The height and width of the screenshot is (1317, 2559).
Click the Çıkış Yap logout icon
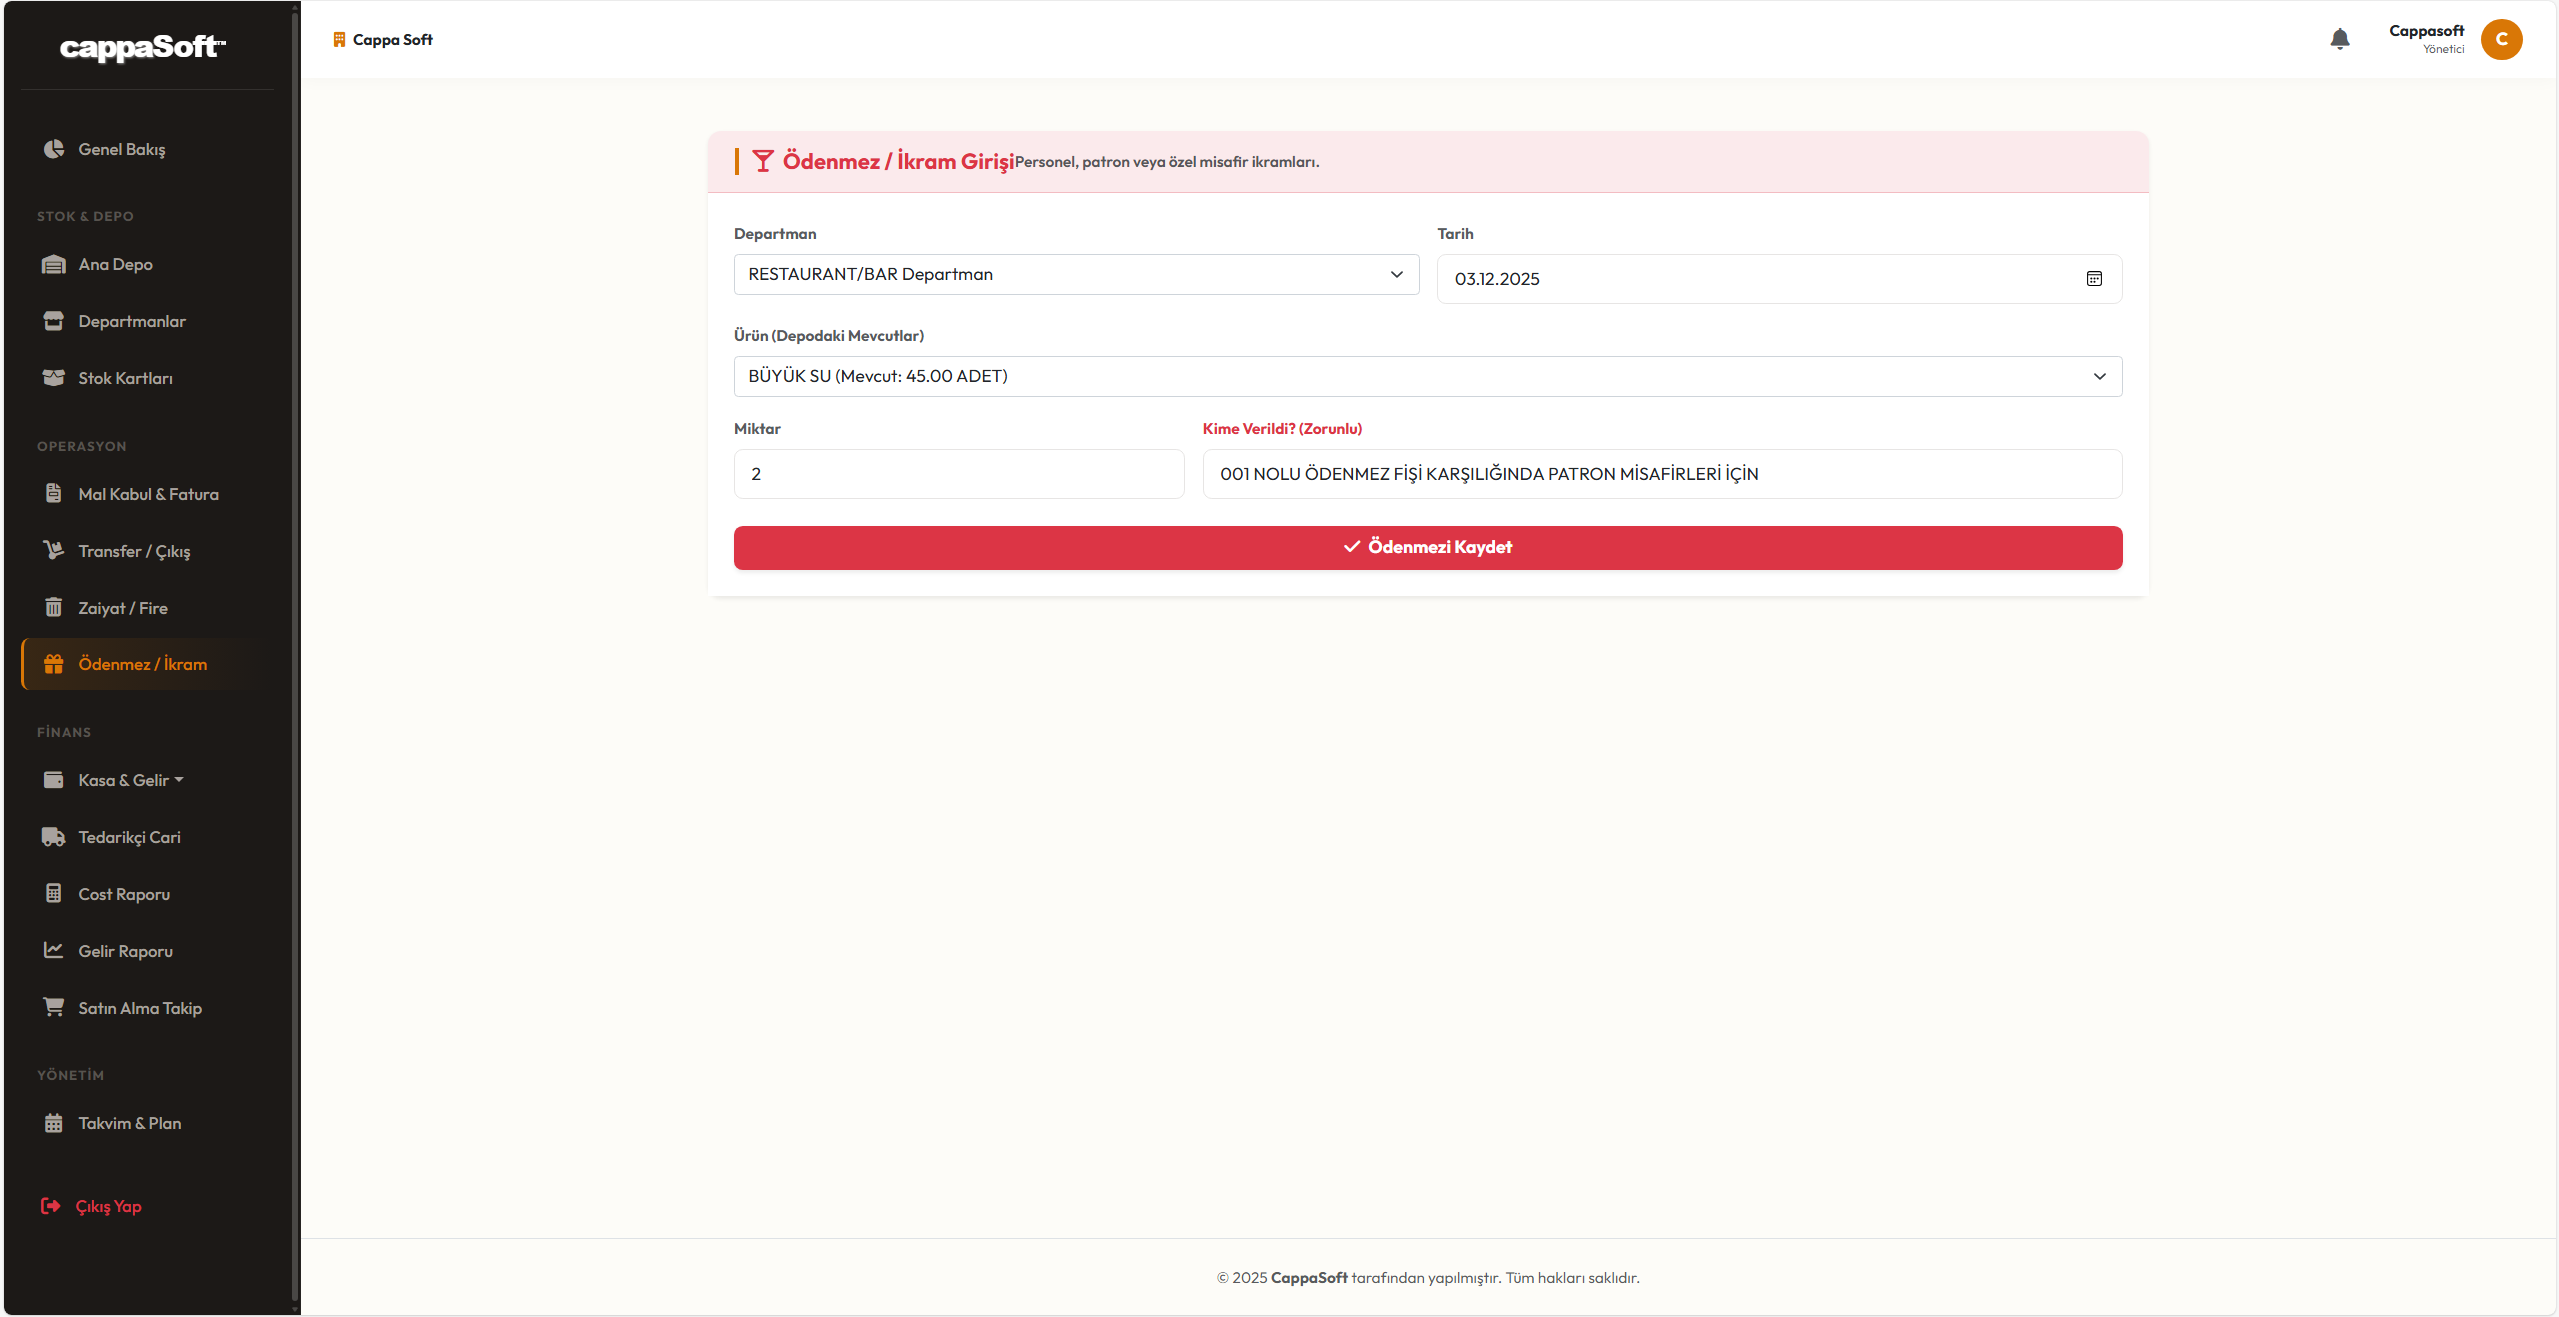pyautogui.click(x=50, y=1206)
